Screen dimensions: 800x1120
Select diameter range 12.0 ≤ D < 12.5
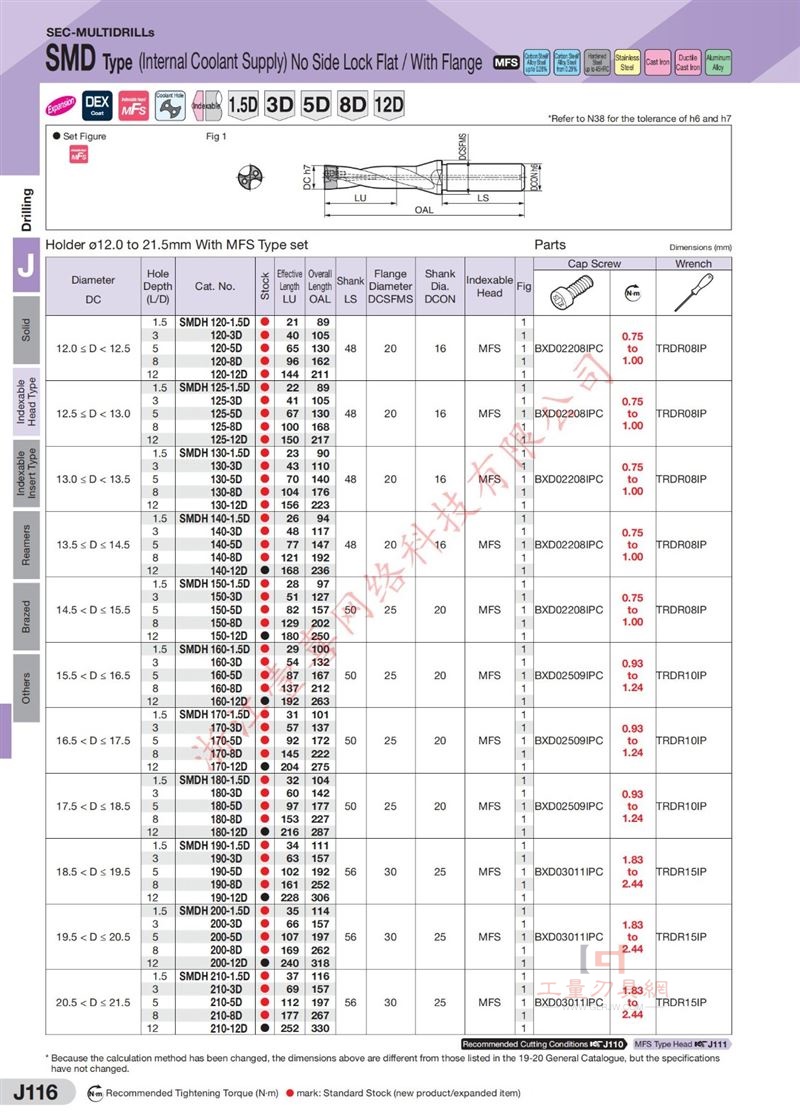coord(94,349)
